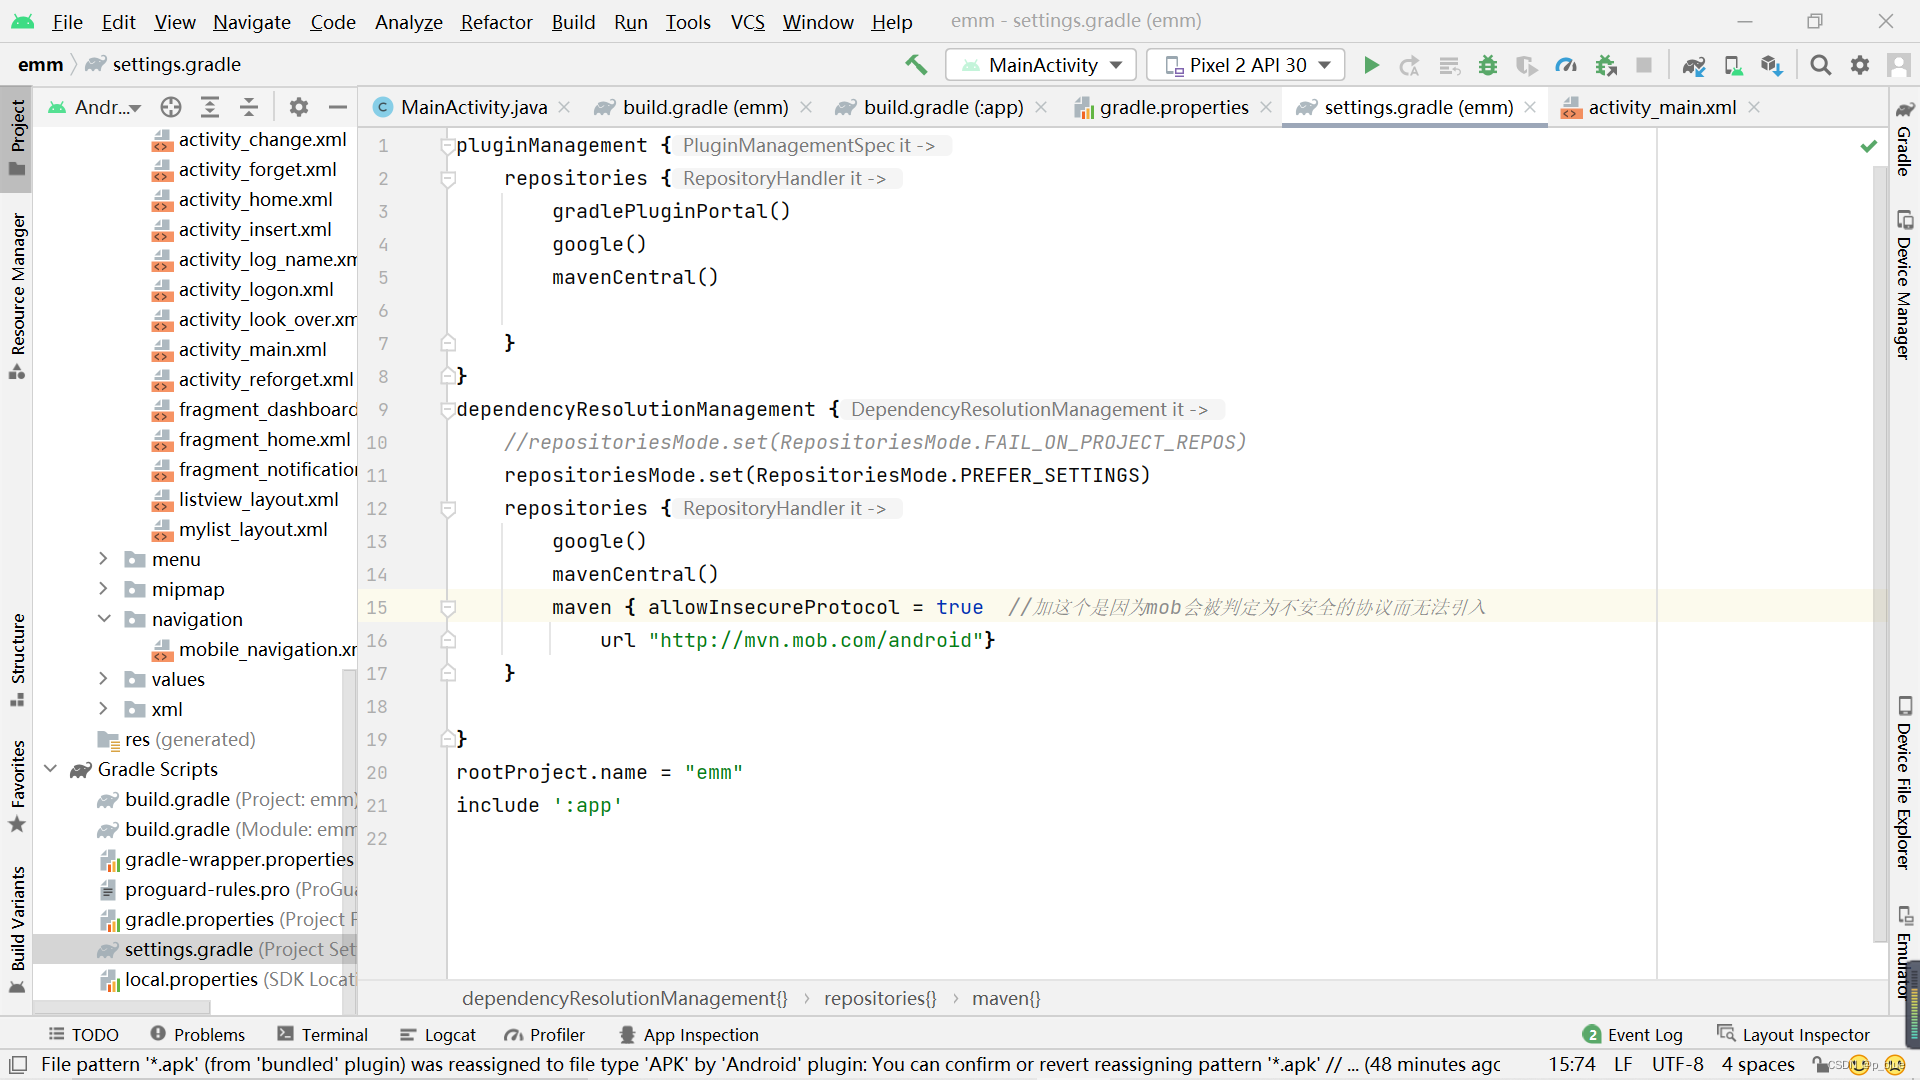Click the UTF-8 encoding status entry

point(1677,1064)
